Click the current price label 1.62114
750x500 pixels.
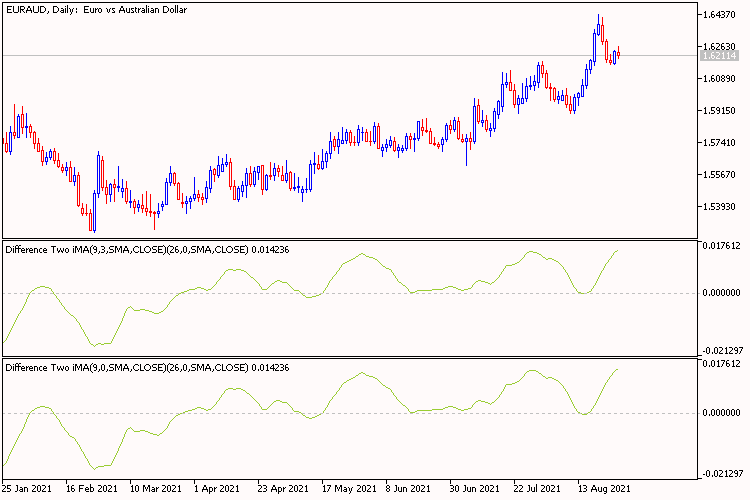pos(719,56)
